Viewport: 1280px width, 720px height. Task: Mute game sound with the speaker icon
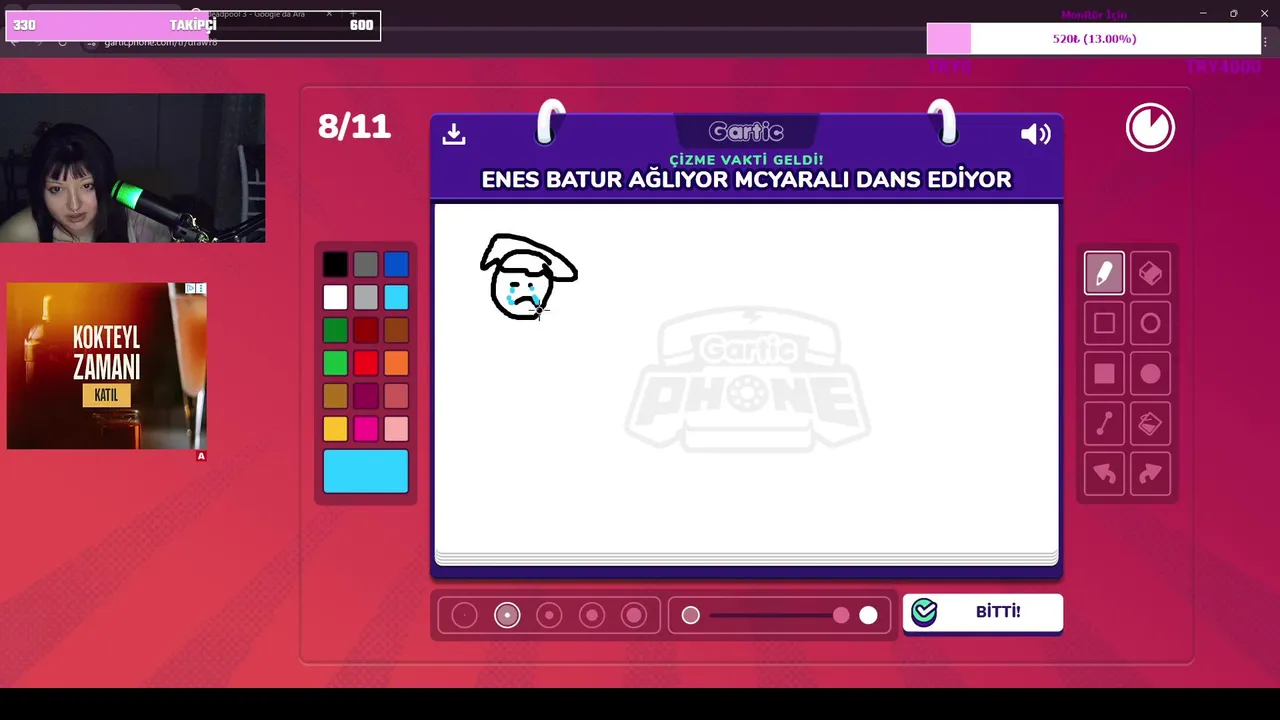[x=1035, y=134]
